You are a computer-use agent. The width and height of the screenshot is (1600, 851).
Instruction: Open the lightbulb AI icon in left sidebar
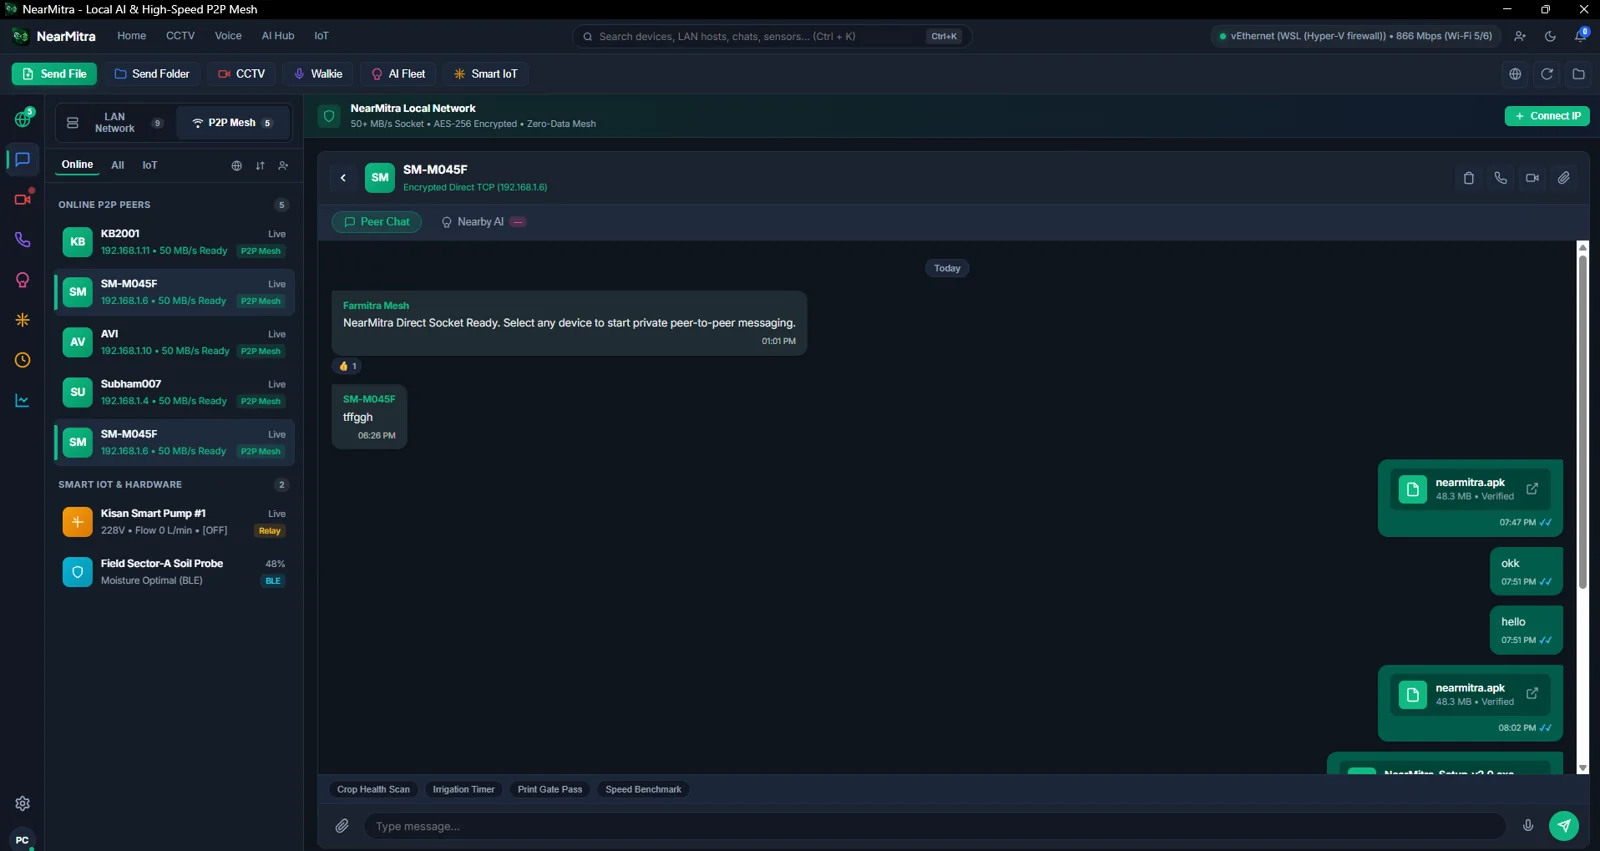pos(22,280)
